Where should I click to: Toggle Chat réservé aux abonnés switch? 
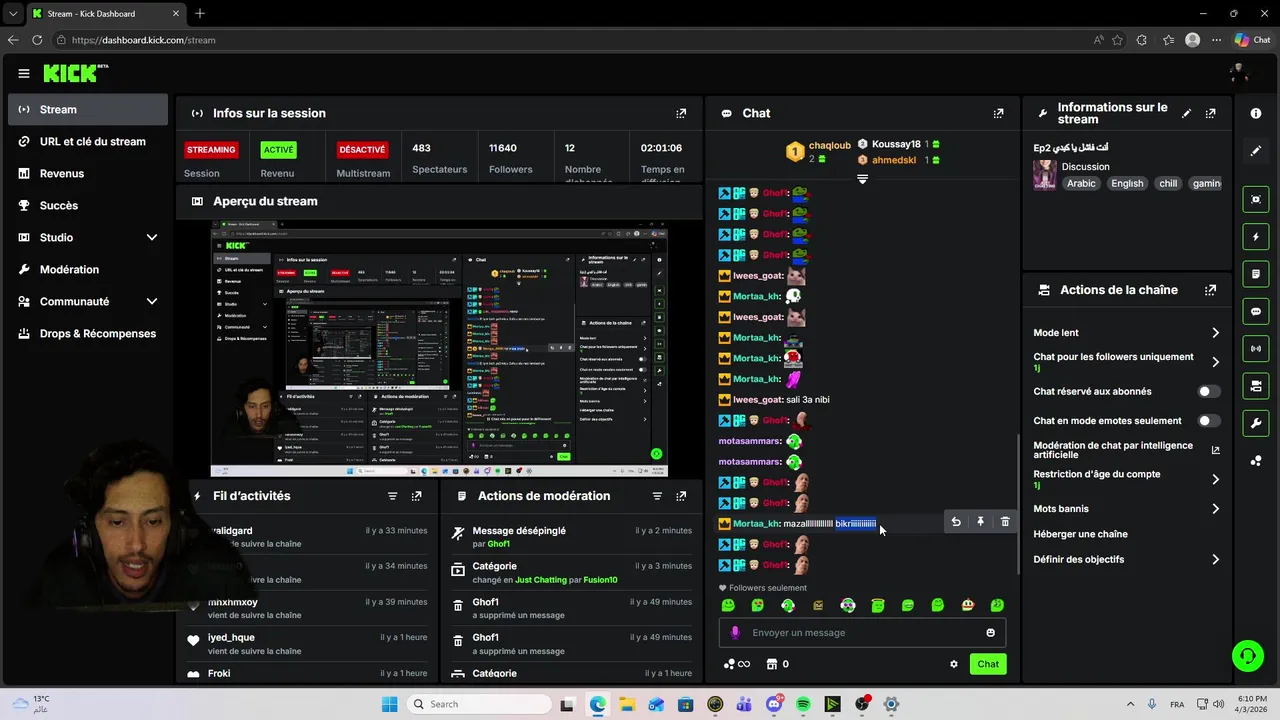click(1208, 392)
